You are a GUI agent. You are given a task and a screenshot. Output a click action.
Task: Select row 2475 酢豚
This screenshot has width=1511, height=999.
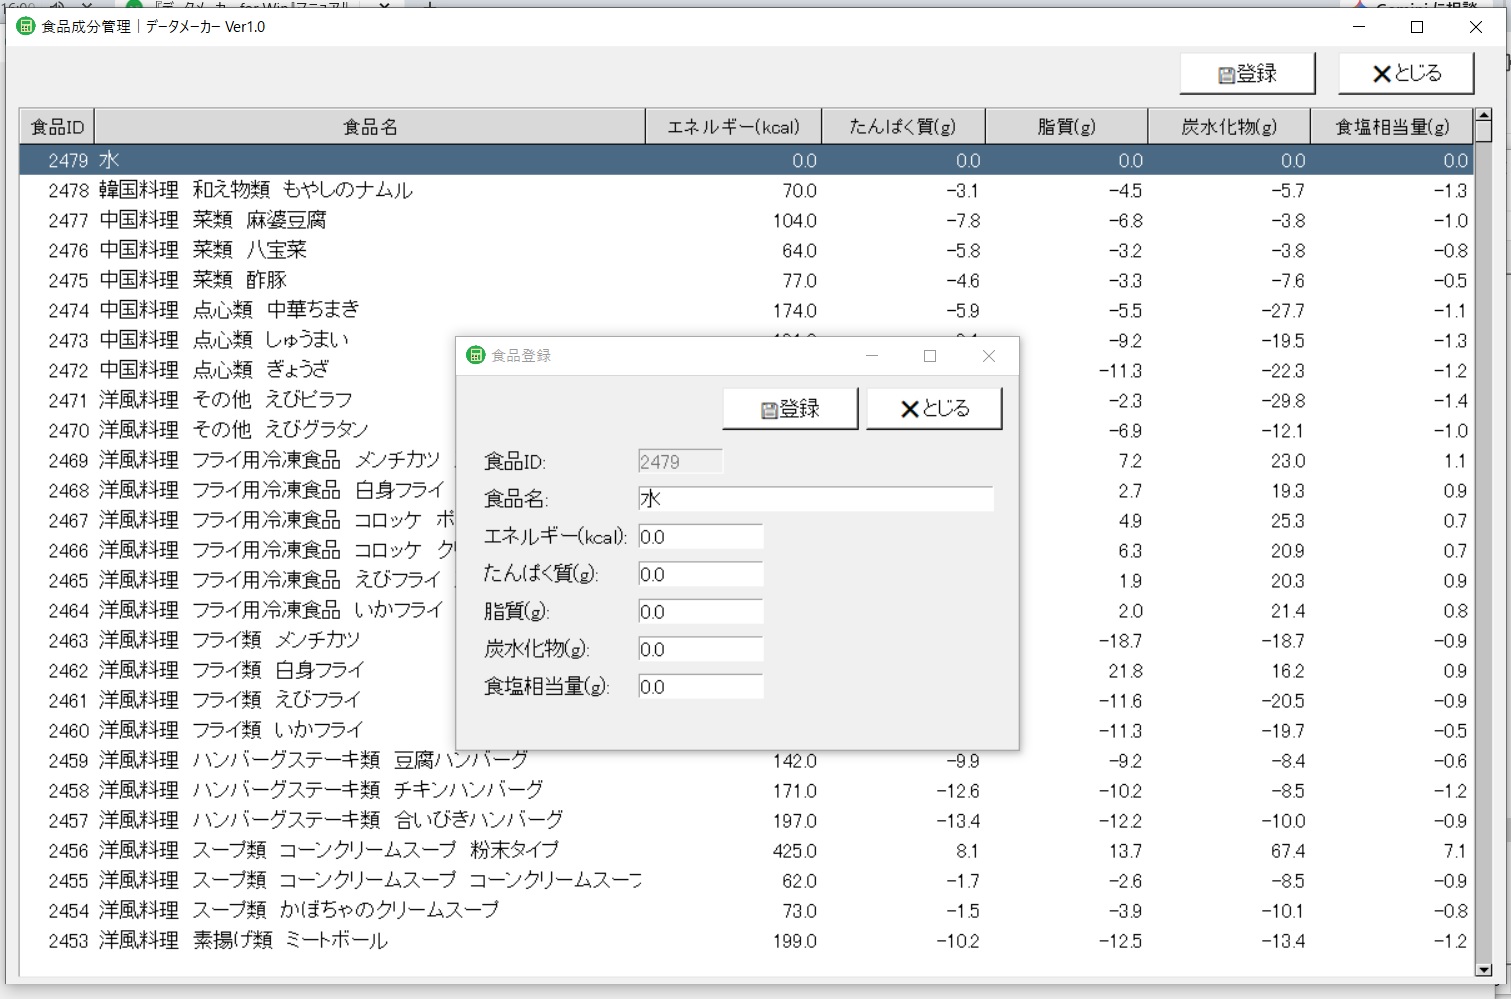[x=746, y=280]
